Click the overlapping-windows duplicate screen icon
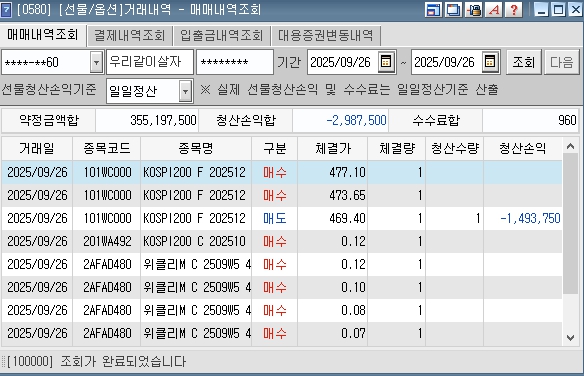Screen dimensions: 584x376 pyautogui.click(x=453, y=9)
